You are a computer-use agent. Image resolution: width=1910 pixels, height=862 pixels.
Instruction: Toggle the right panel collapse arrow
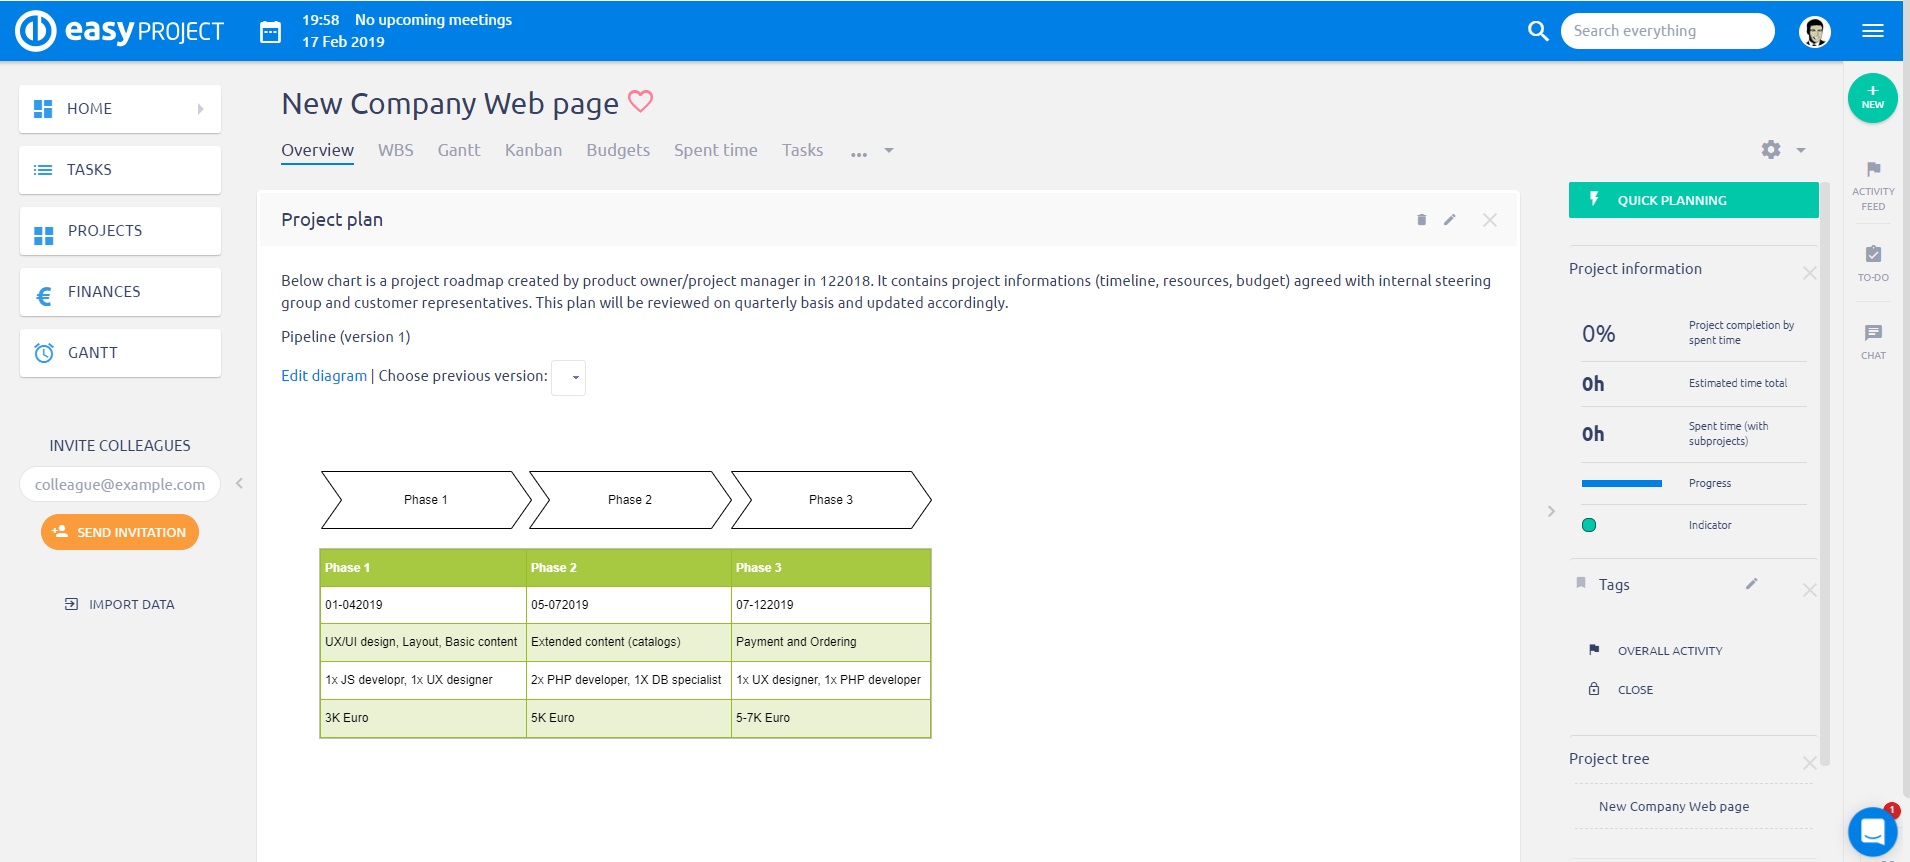(1551, 511)
